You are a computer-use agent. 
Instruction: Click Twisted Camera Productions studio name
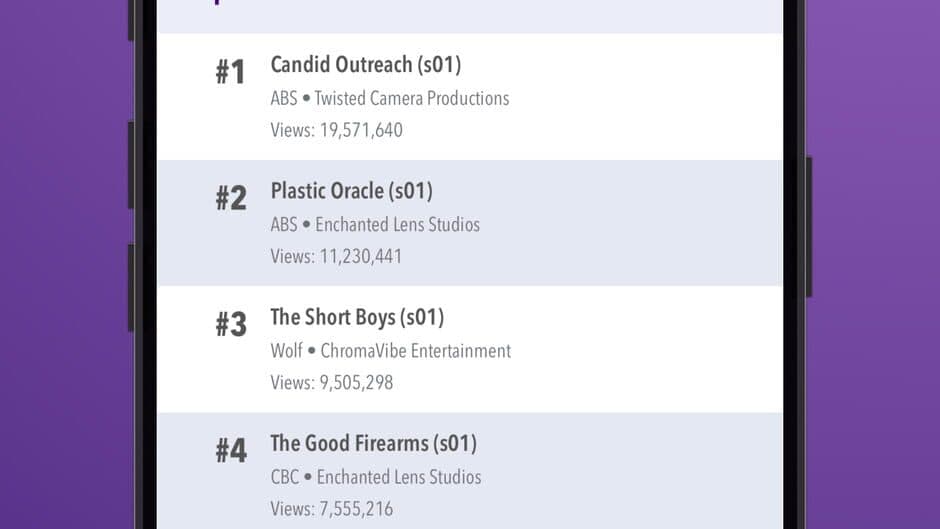click(411, 98)
